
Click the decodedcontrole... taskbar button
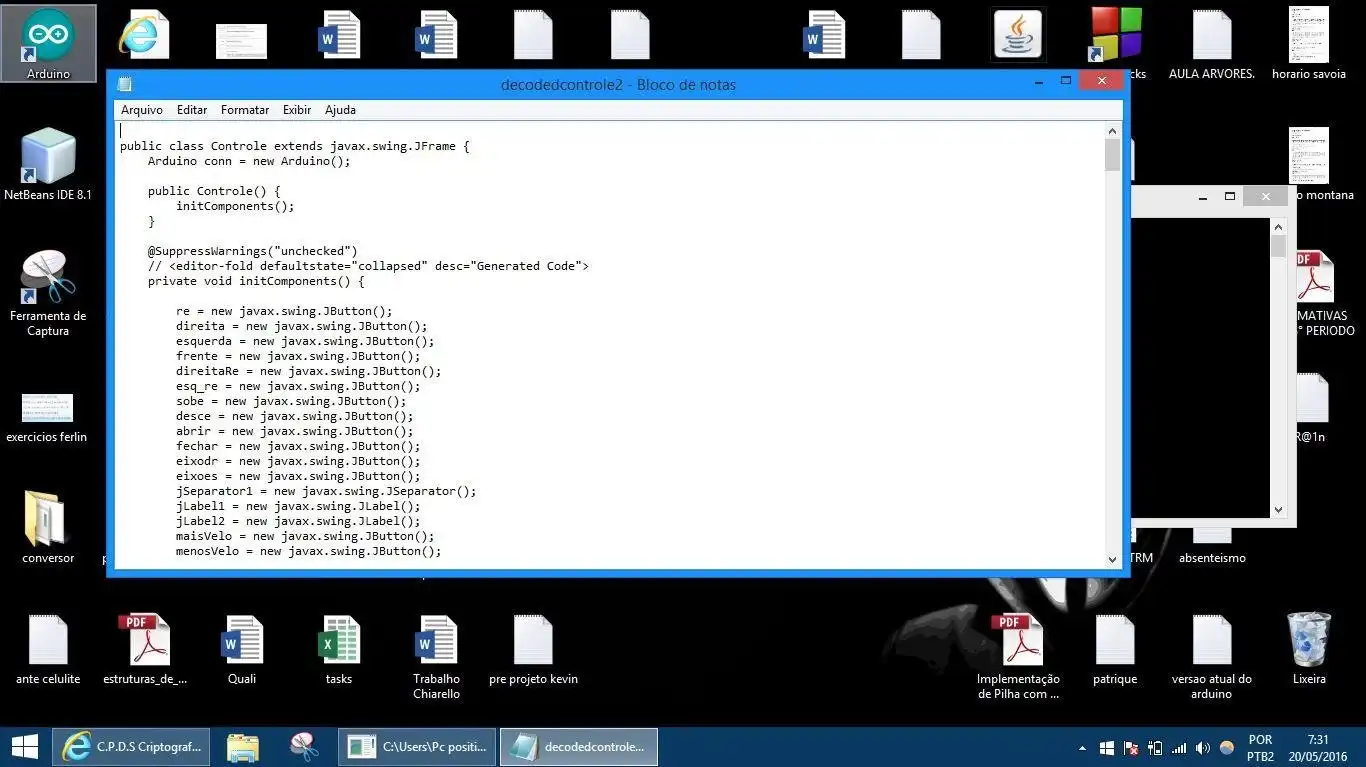[x=579, y=746]
